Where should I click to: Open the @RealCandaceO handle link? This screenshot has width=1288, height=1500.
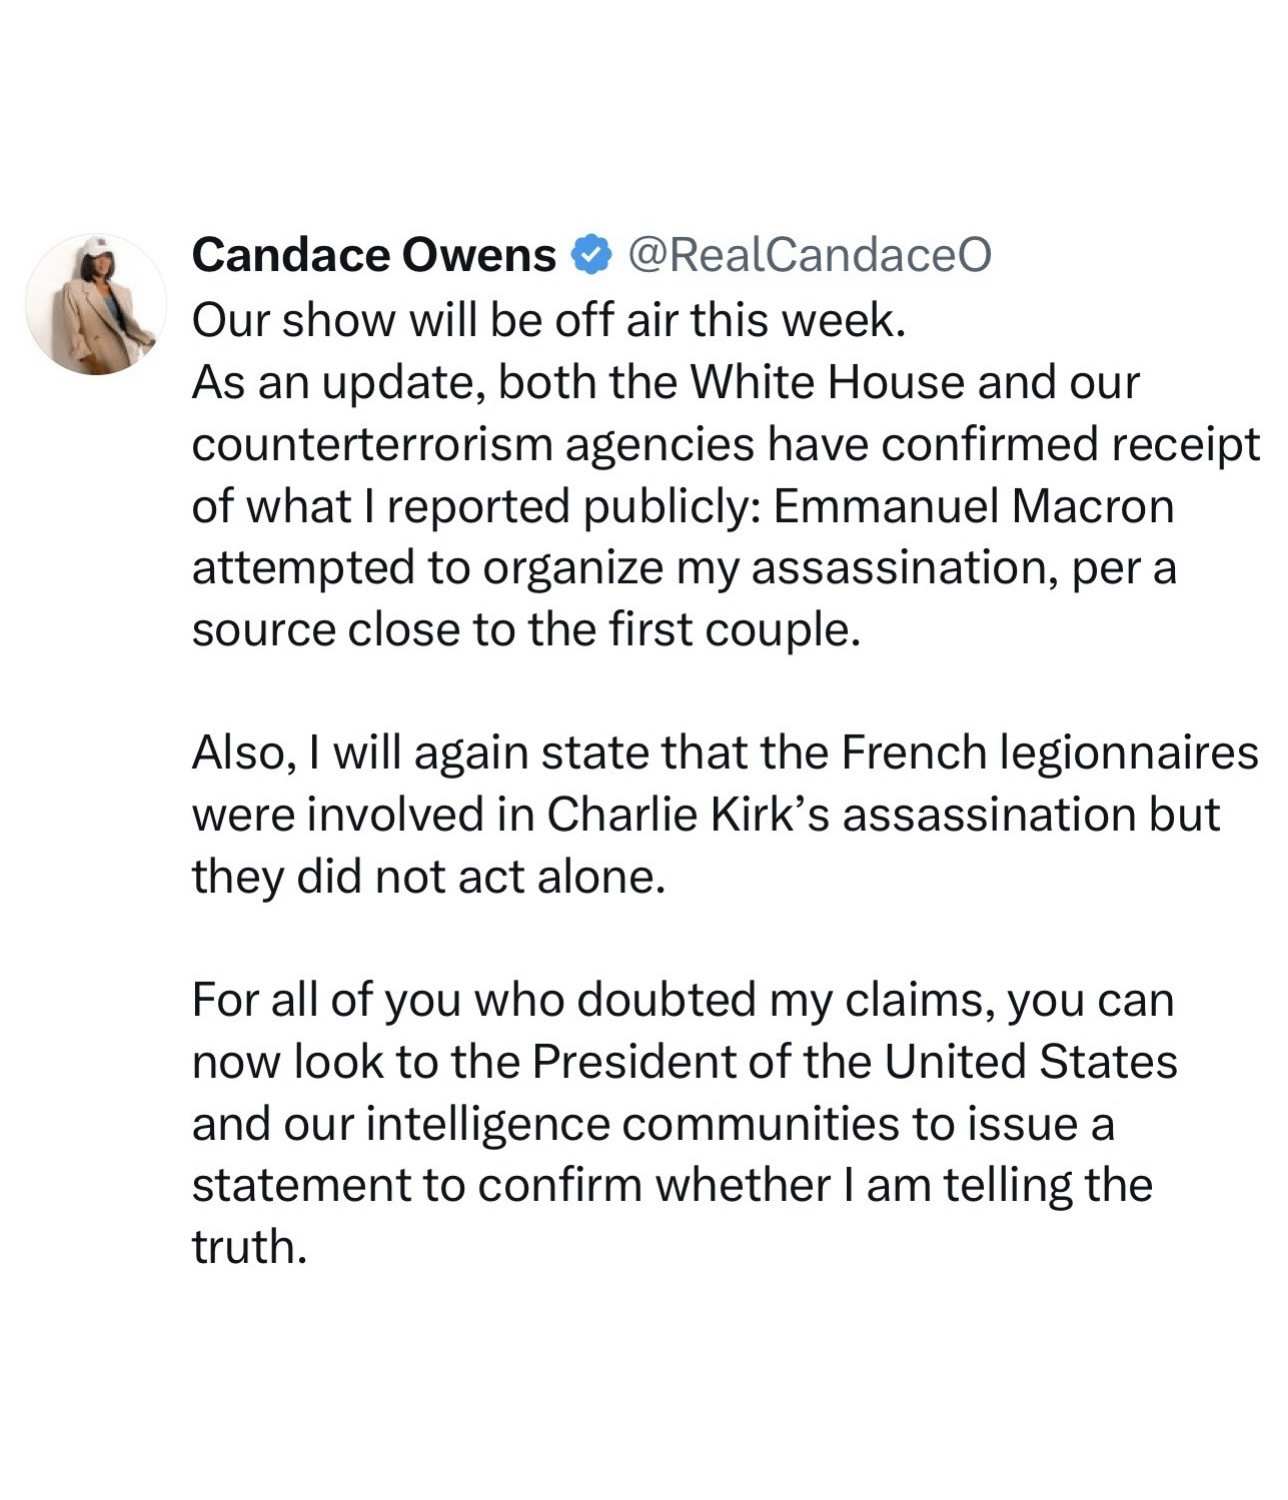coord(808,256)
